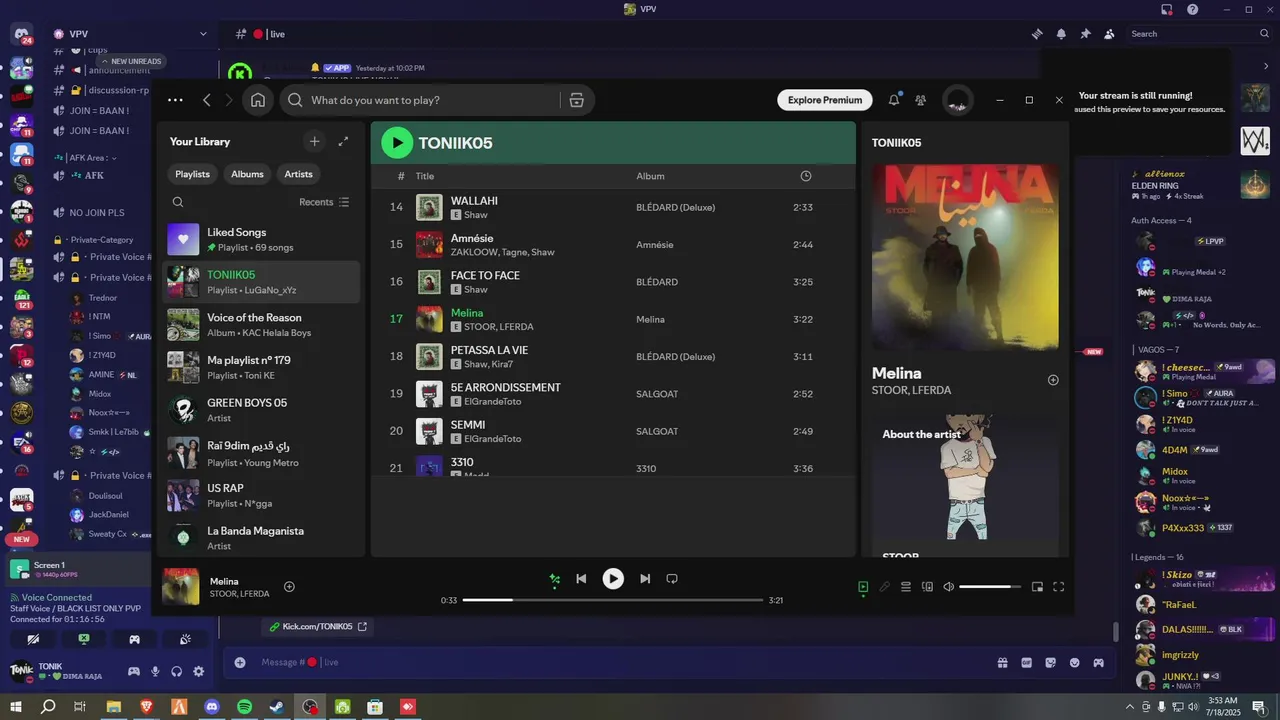Play the paused song in the player bar
This screenshot has width=1280, height=720.
[613, 579]
